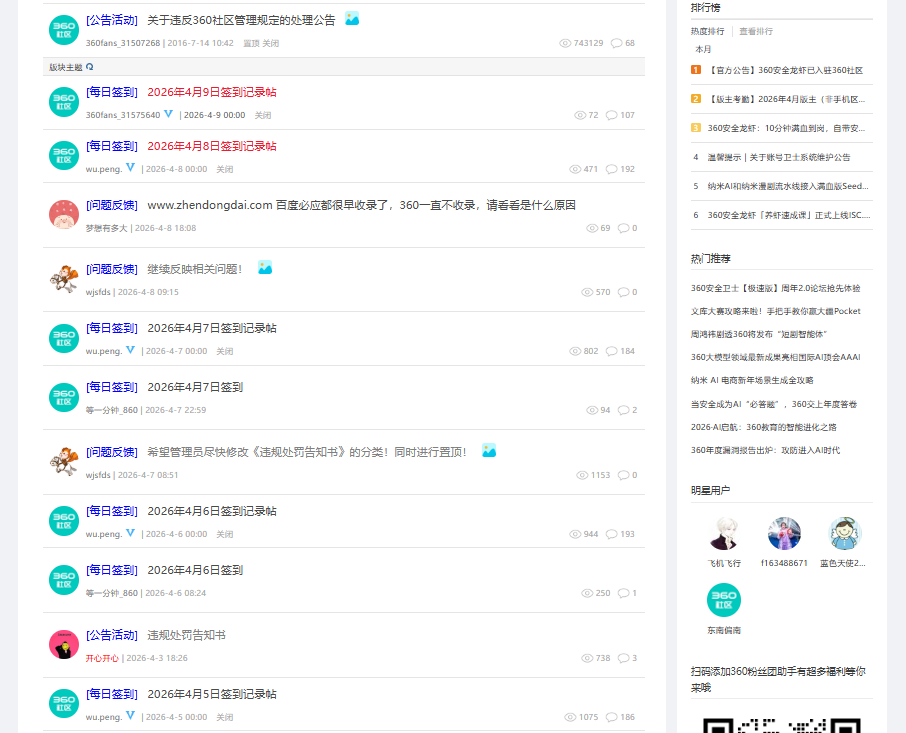
Task: Open the 希望管理员尽快修改 违规处罚告知书 post
Action: (307, 452)
